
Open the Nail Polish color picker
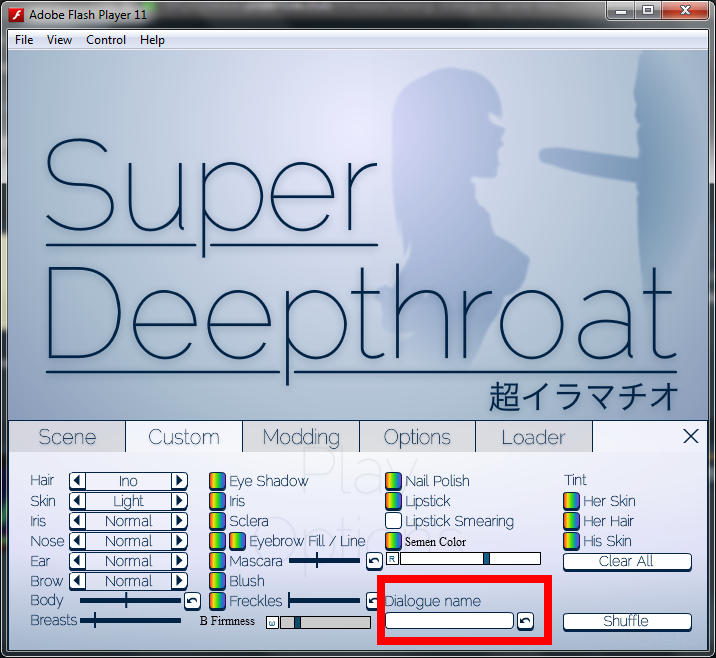[393, 481]
